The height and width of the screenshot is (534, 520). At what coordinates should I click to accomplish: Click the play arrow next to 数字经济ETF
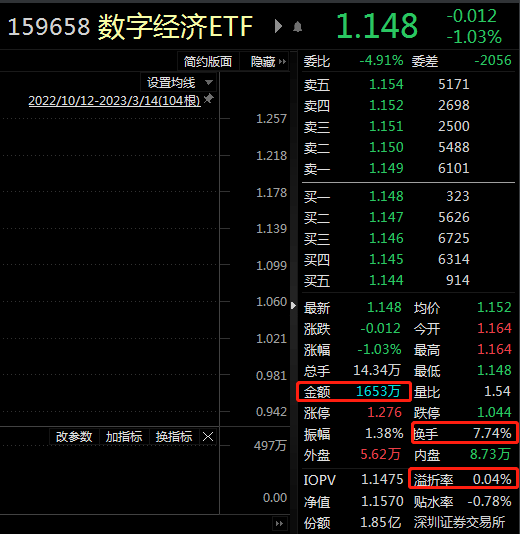point(278,26)
